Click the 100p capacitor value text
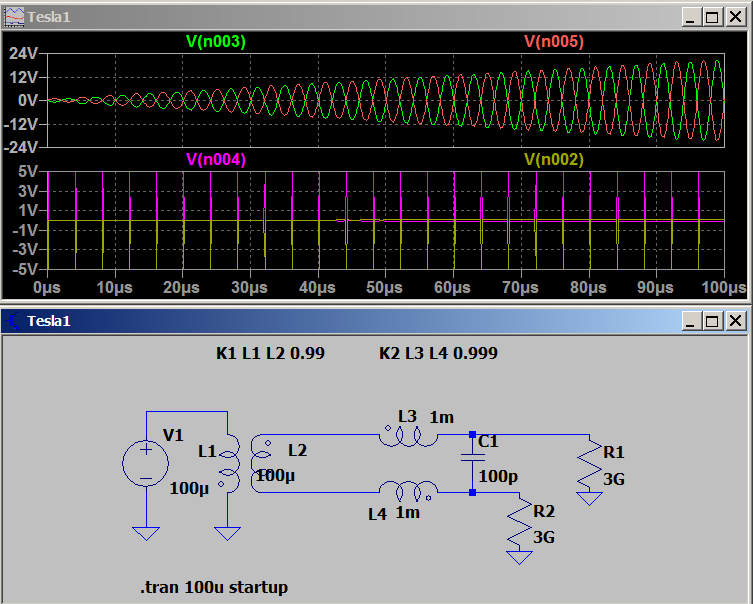This screenshot has height=604, width=753. point(498,477)
